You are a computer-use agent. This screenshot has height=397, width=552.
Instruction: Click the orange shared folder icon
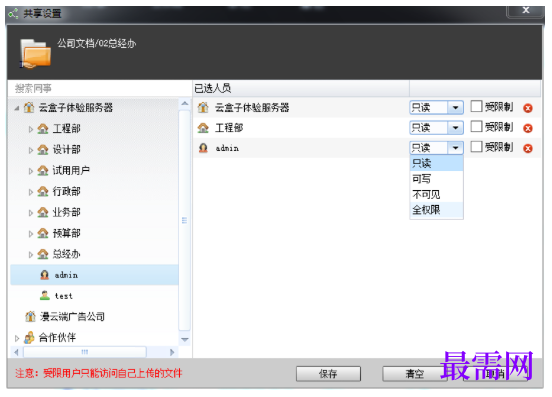tap(35, 53)
